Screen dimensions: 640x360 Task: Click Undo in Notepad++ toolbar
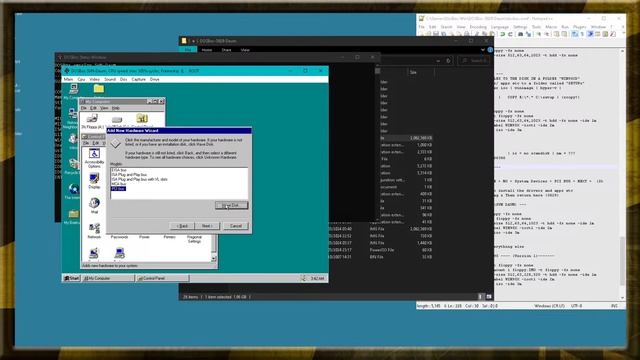tap(502, 34)
